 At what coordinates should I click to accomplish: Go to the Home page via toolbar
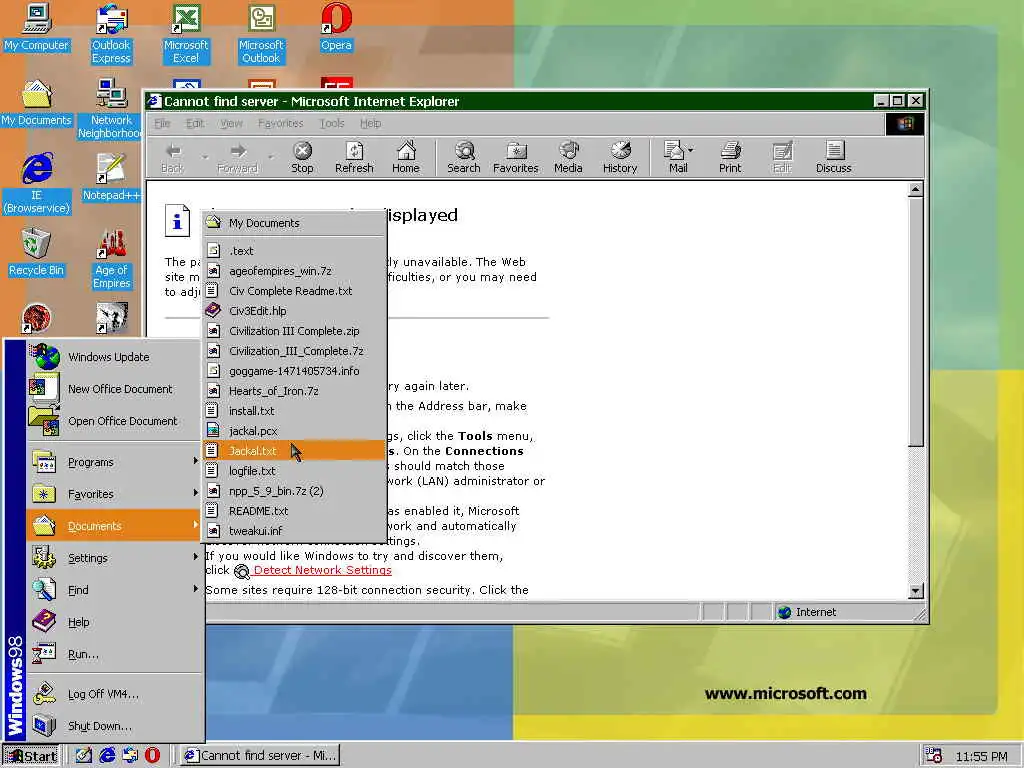point(406,157)
